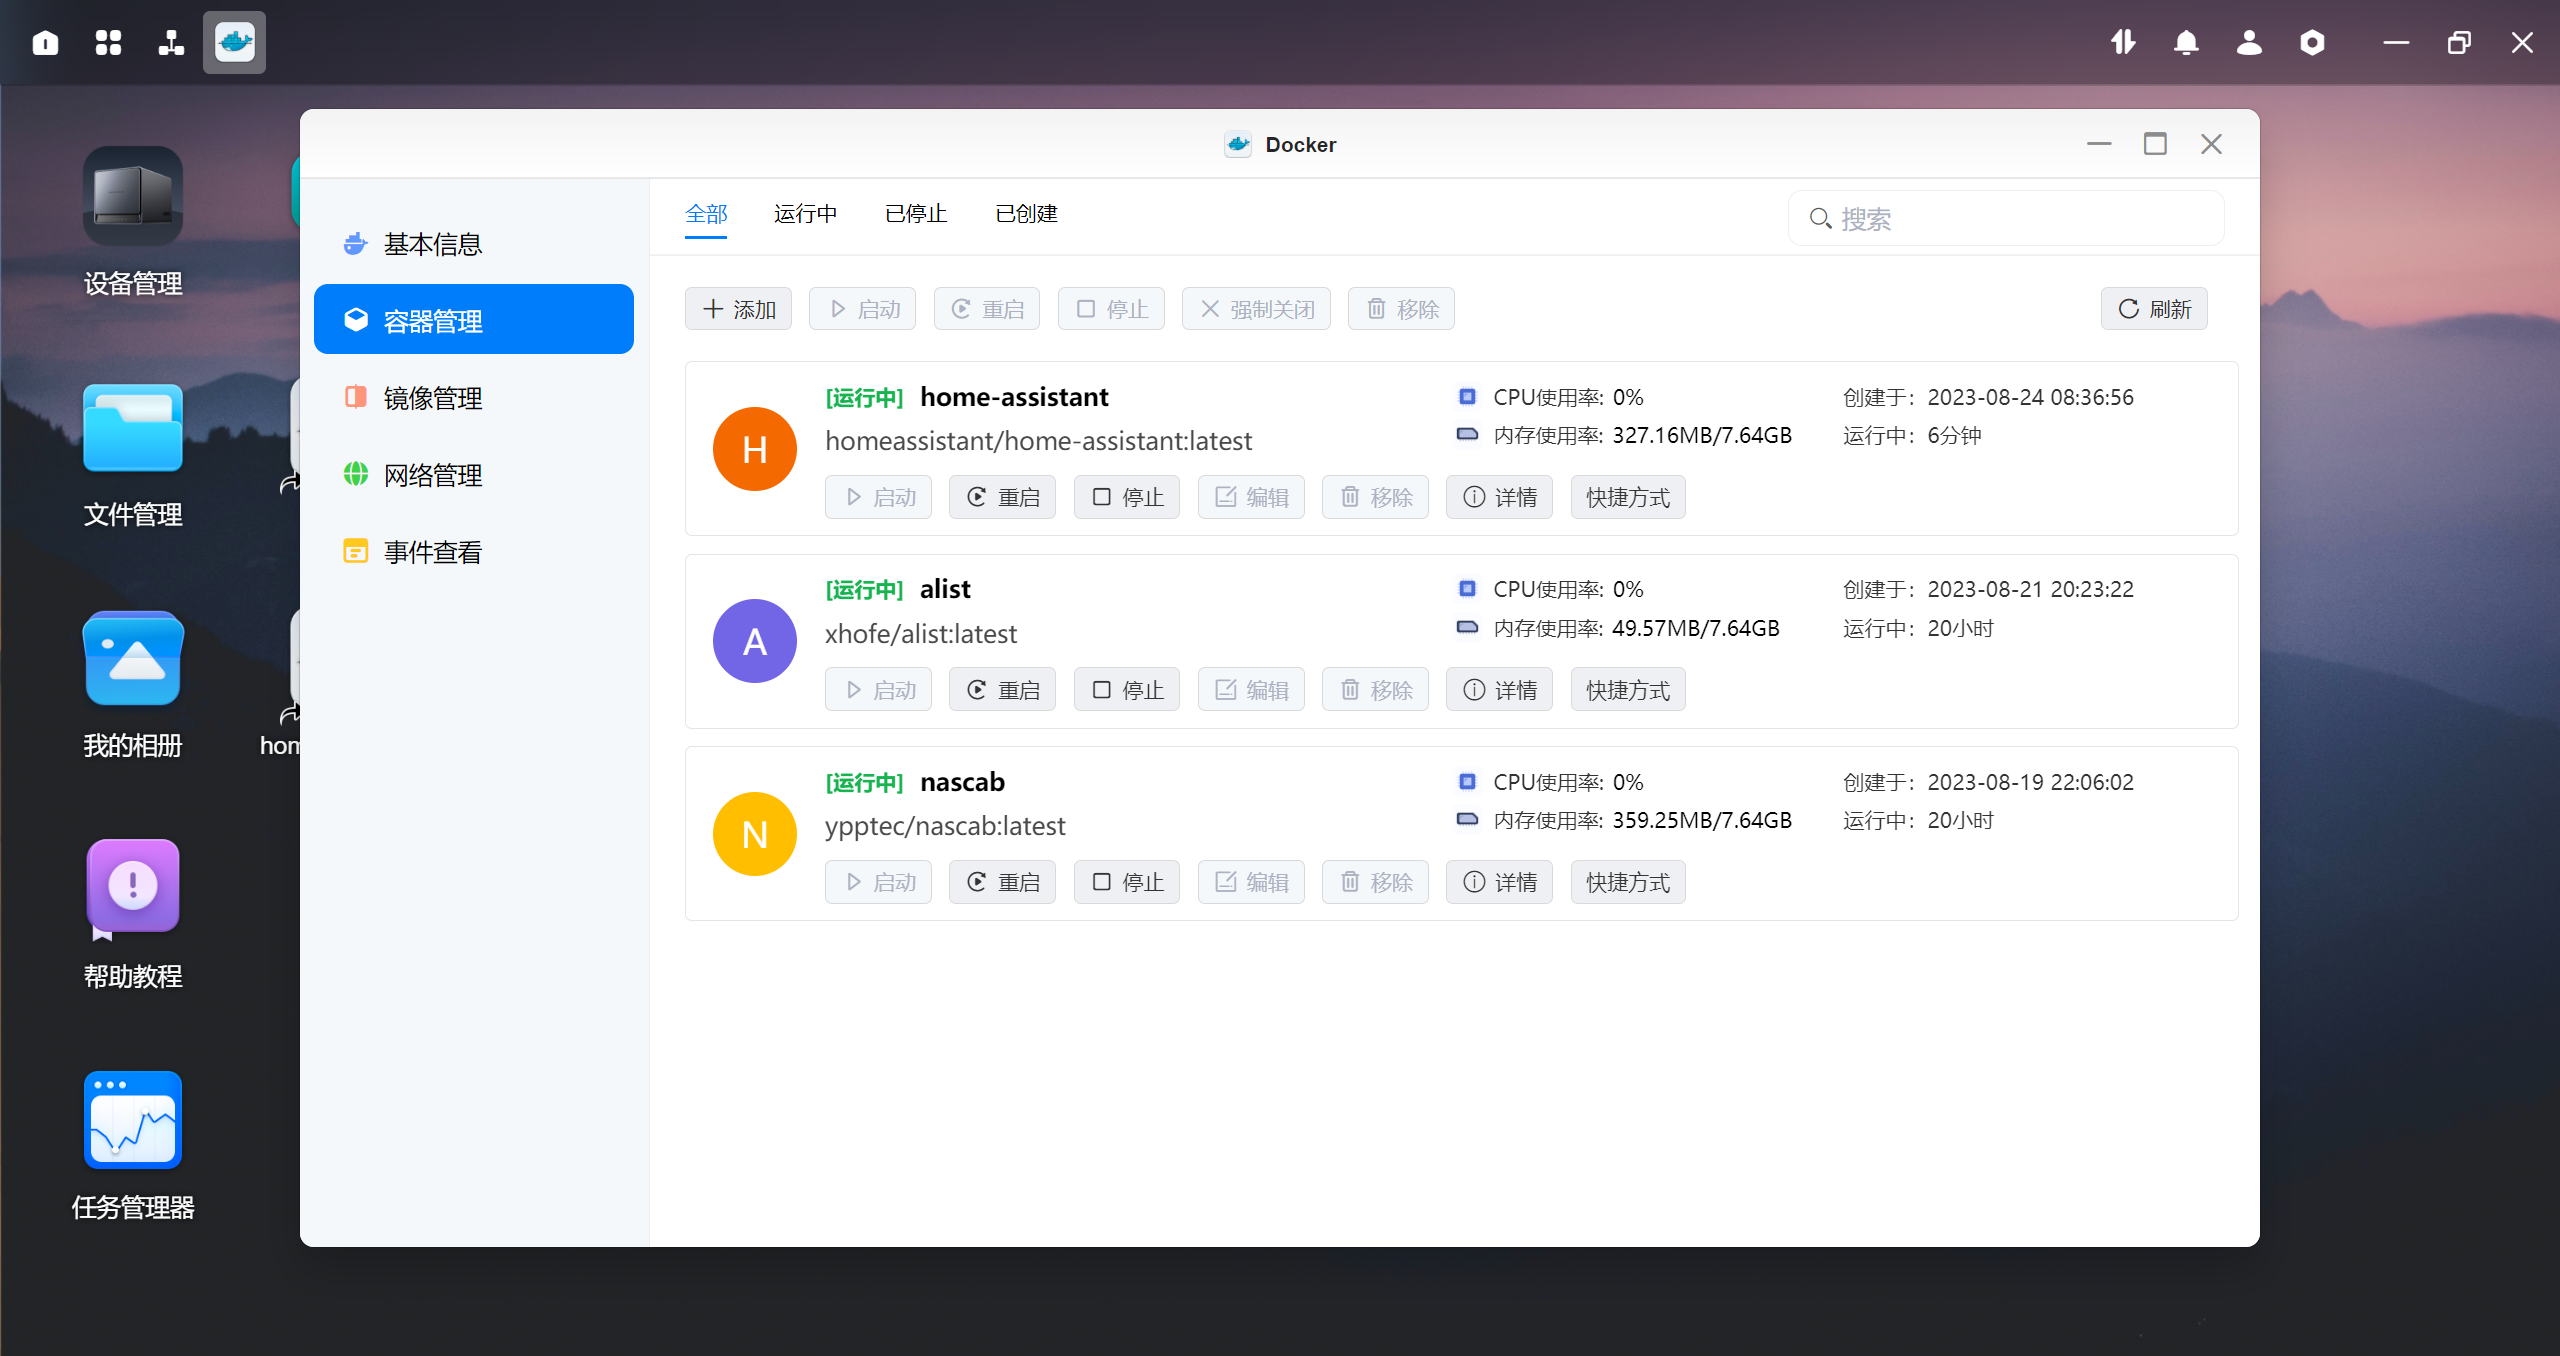Open 镜像管理 in Docker sidebar

coord(474,398)
